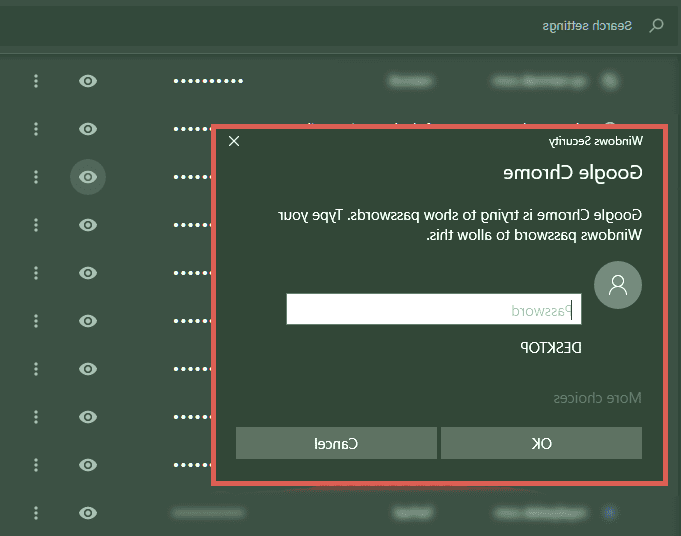Viewport: 681px width, 536px height.
Task: Expand More choices in the security dialog
Action: 598,398
